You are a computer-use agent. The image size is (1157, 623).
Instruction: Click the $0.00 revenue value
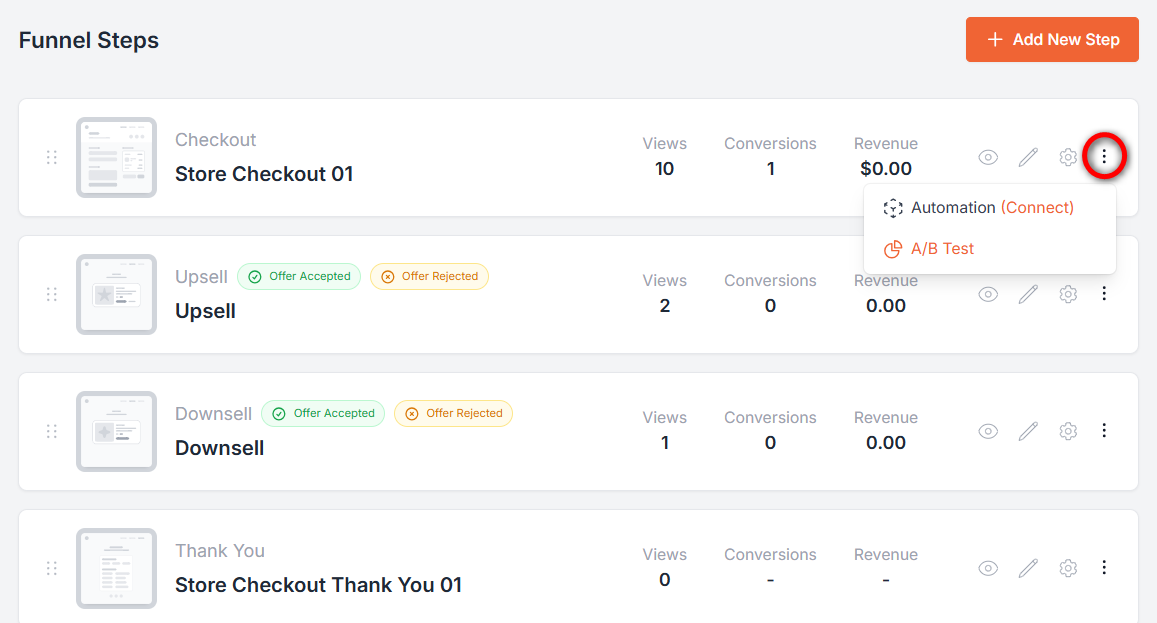tap(885, 169)
